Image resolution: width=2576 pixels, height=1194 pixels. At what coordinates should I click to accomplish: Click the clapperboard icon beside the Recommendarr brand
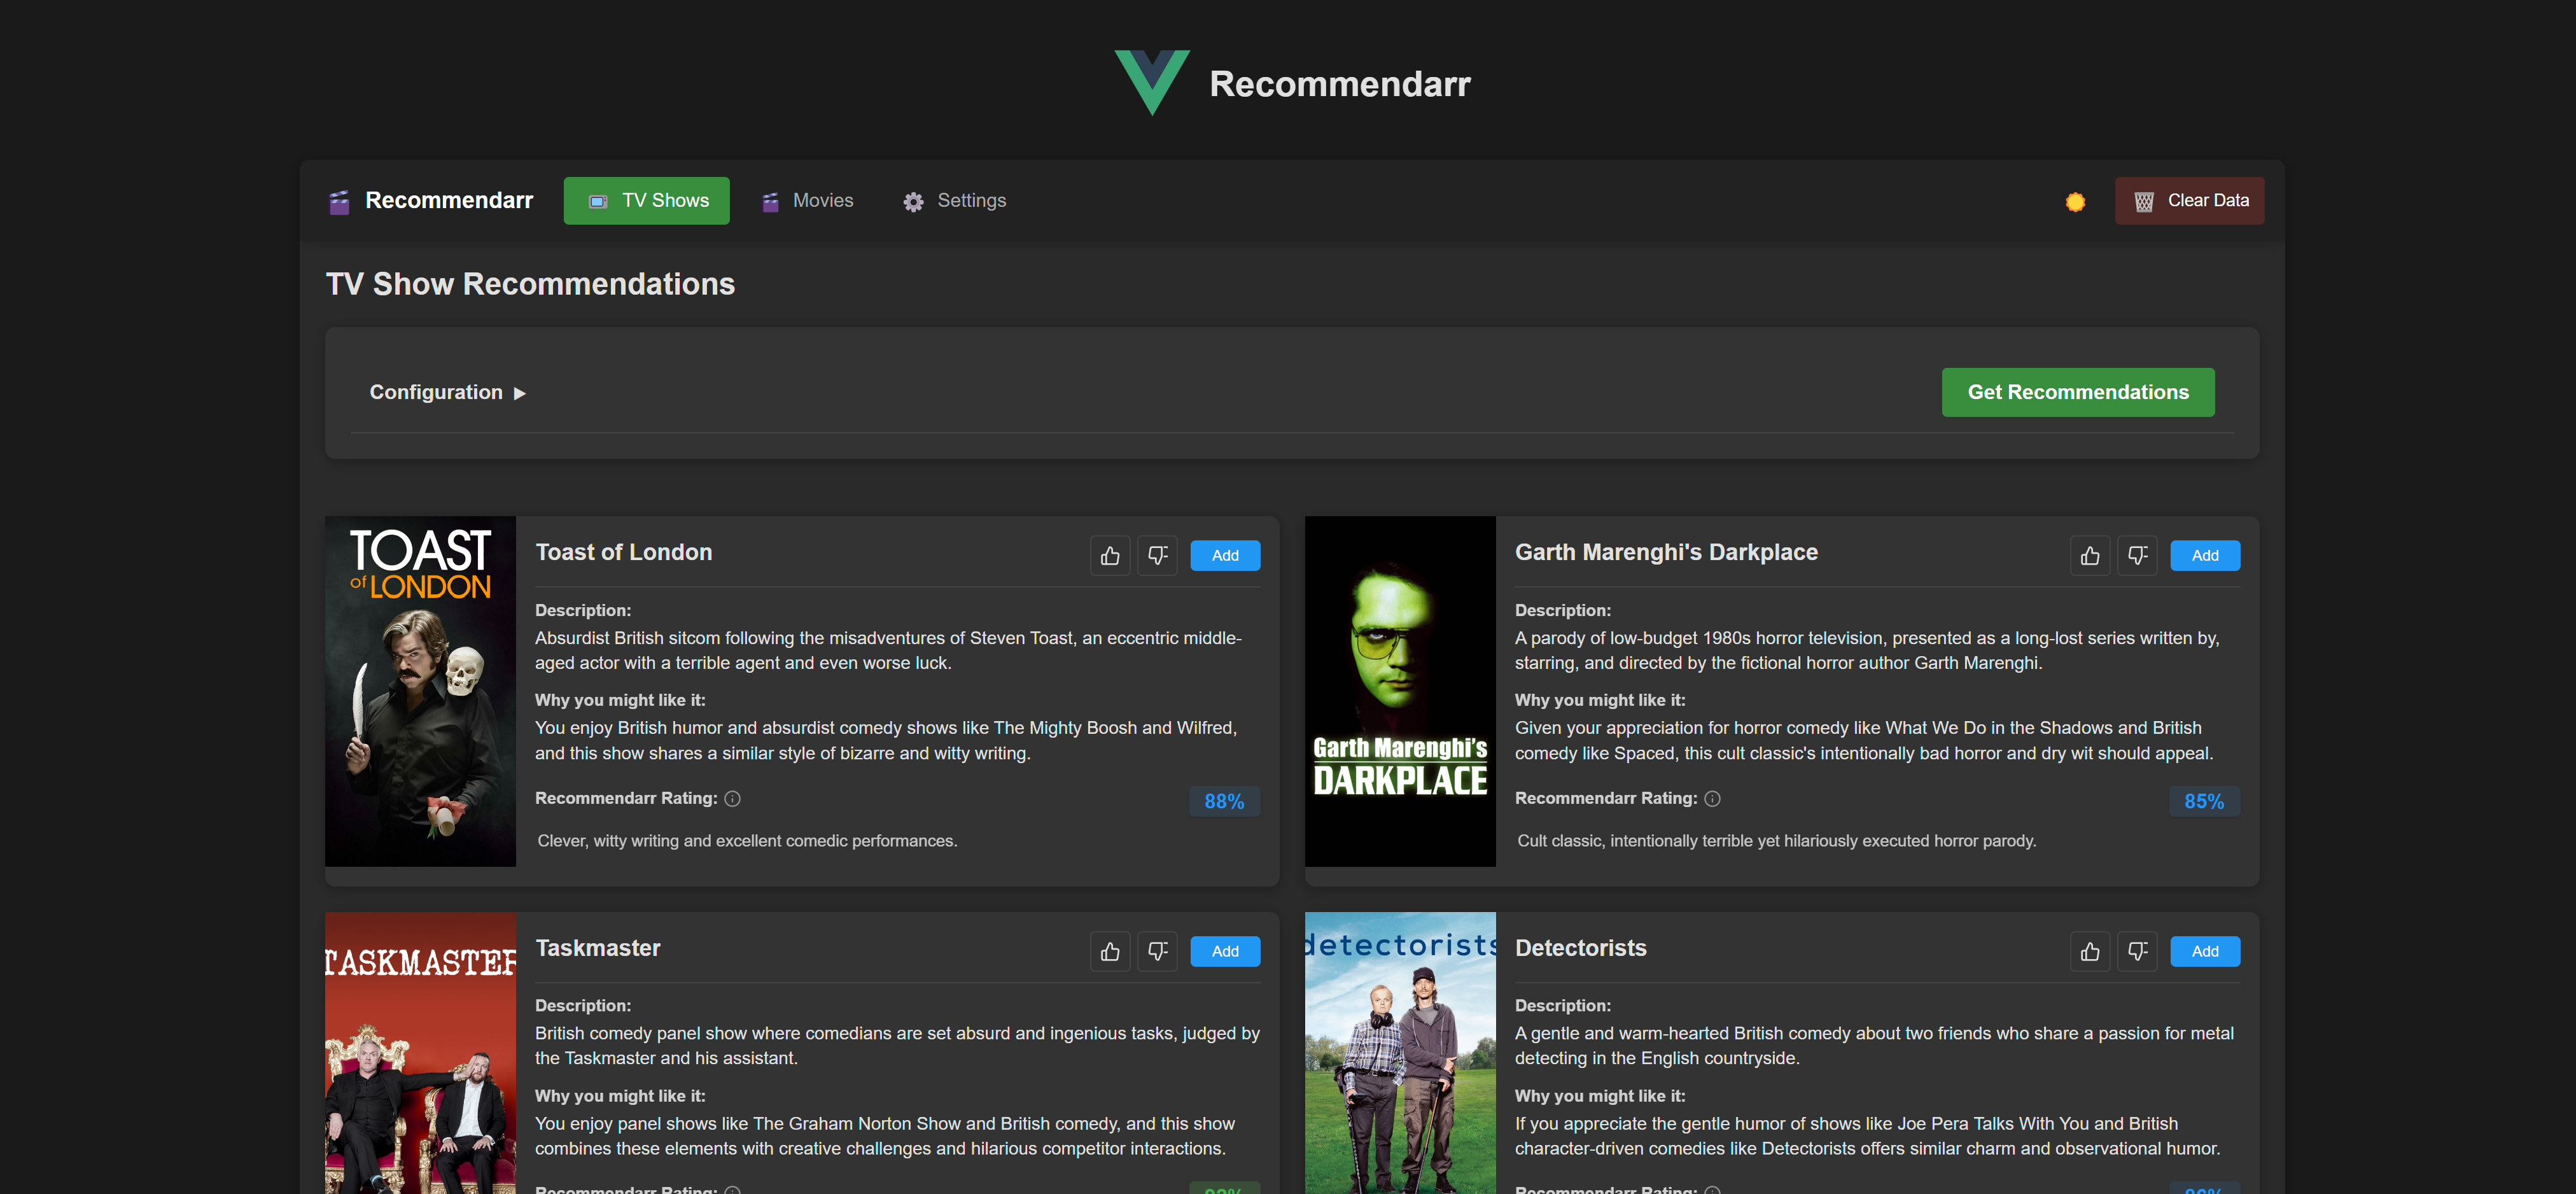click(339, 202)
